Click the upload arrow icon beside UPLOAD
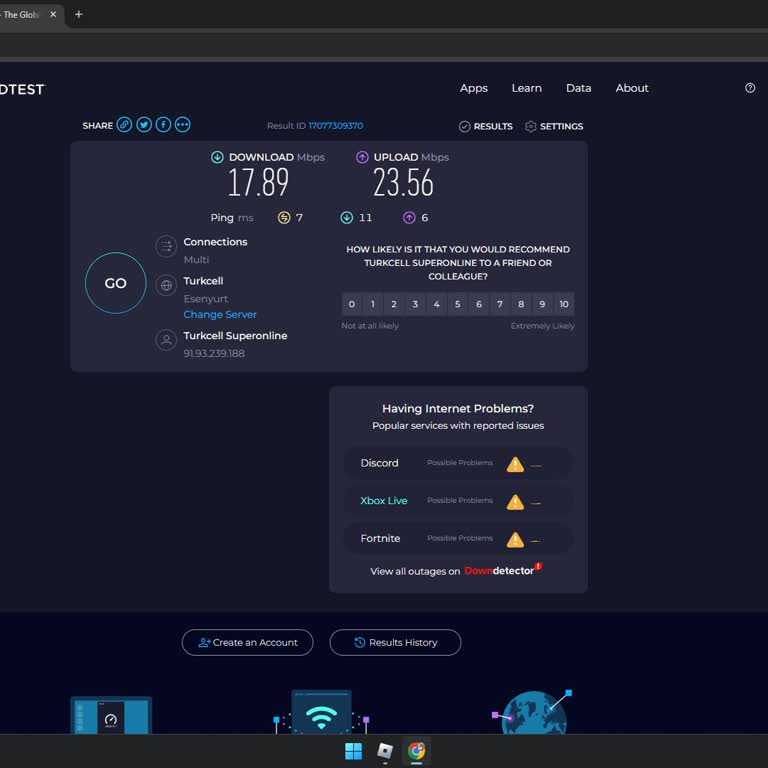The height and width of the screenshot is (768, 768). tap(362, 157)
